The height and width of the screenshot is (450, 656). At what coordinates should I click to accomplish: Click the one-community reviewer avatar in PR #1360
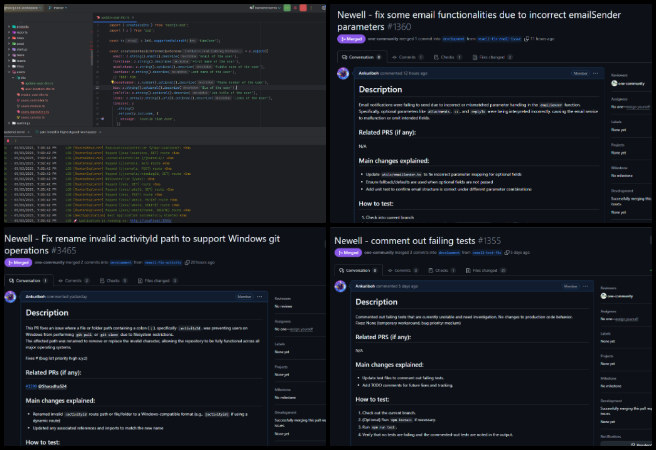[x=614, y=83]
